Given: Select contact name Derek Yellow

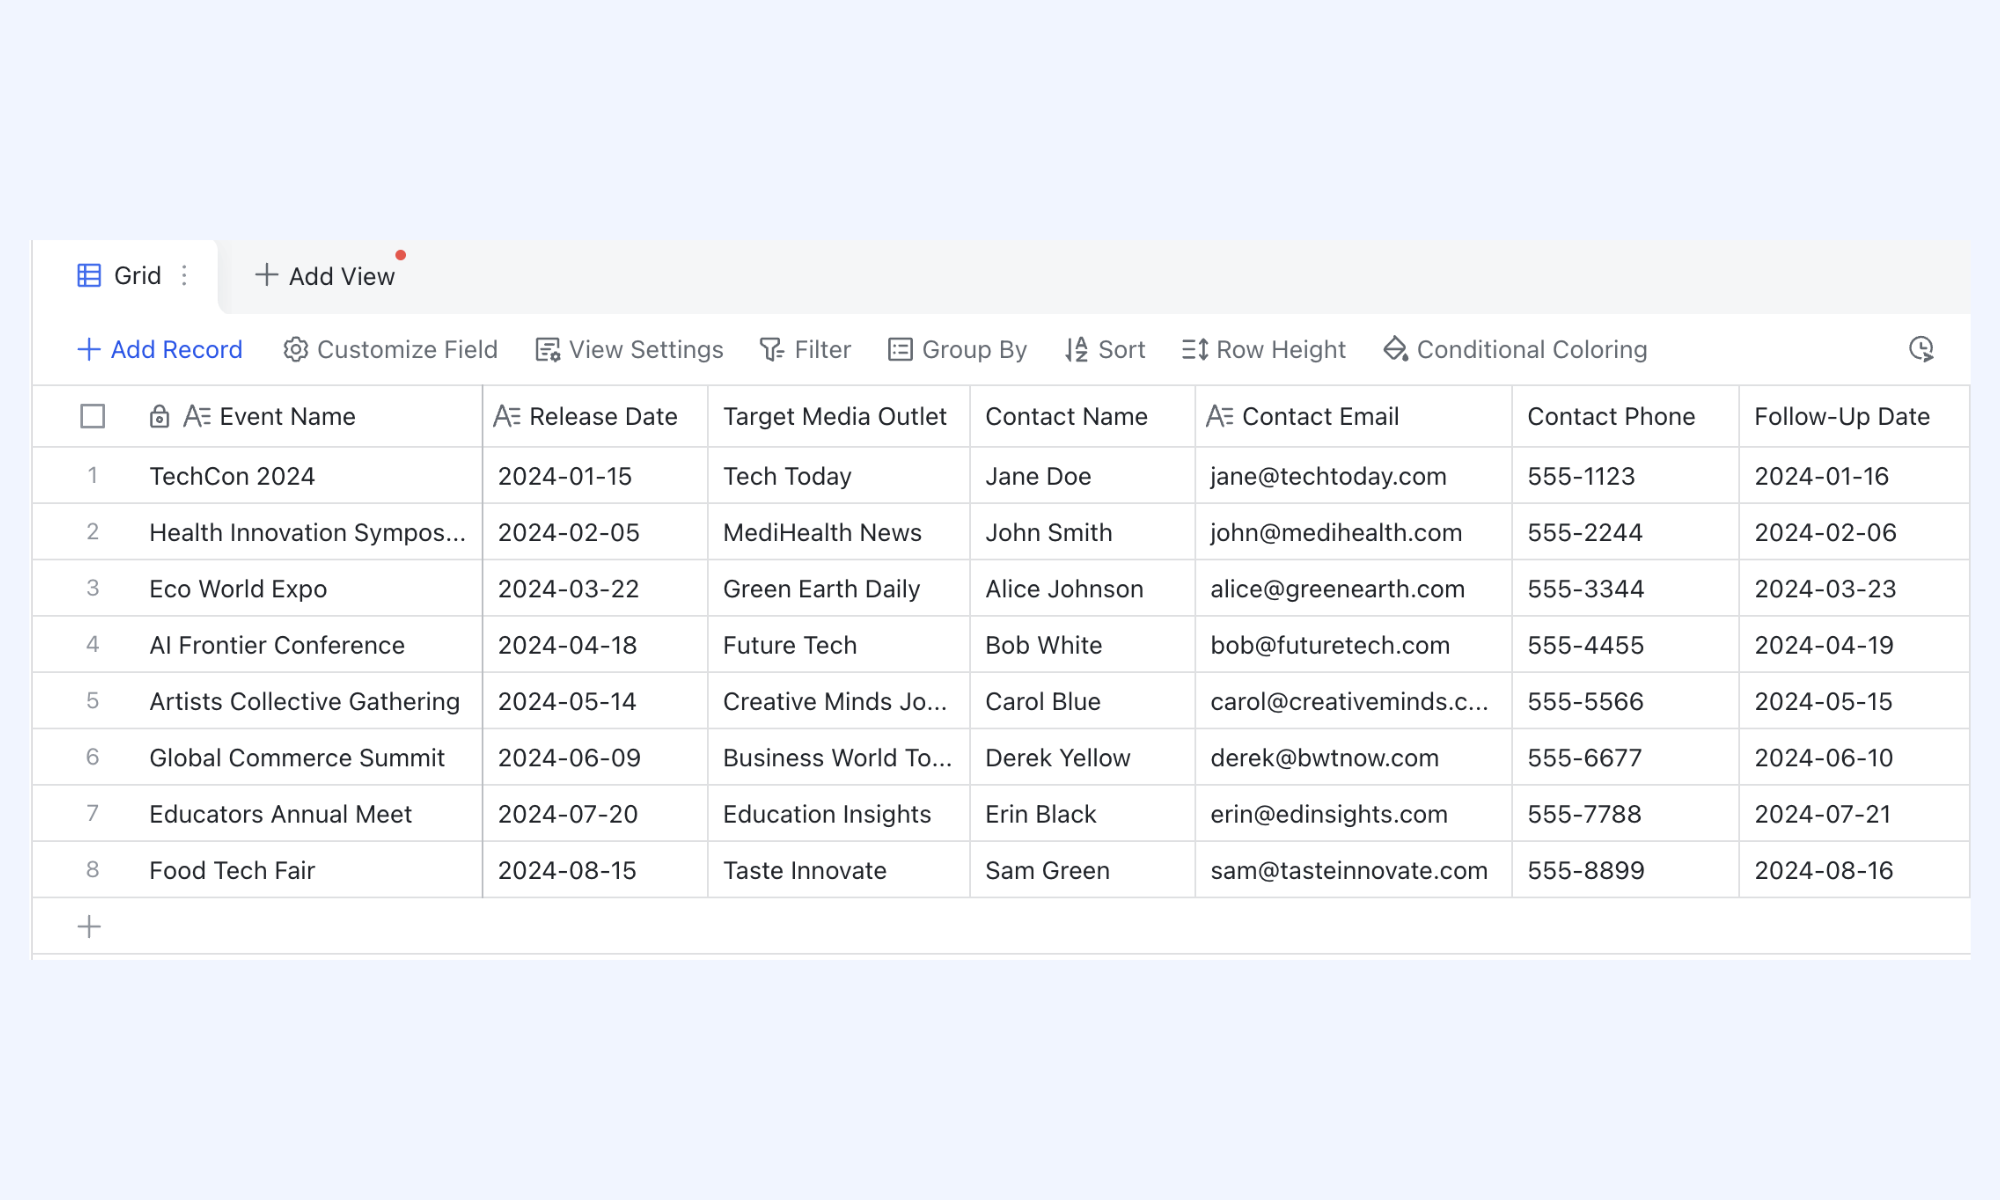Looking at the screenshot, I should 1083,758.
